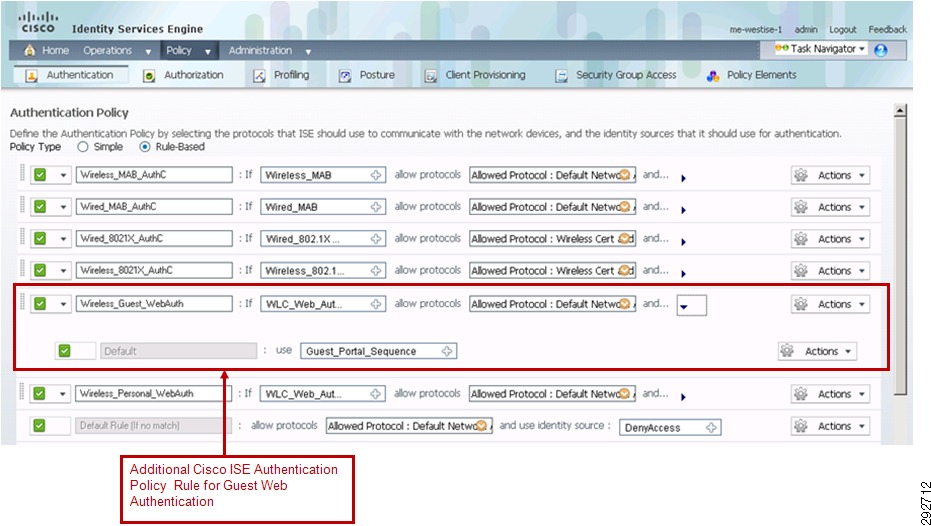This screenshot has height=526, width=931.
Task: Expand the Wireless_MAB_AuthC rule arrow after 'and...'
Action: pyautogui.click(x=683, y=178)
